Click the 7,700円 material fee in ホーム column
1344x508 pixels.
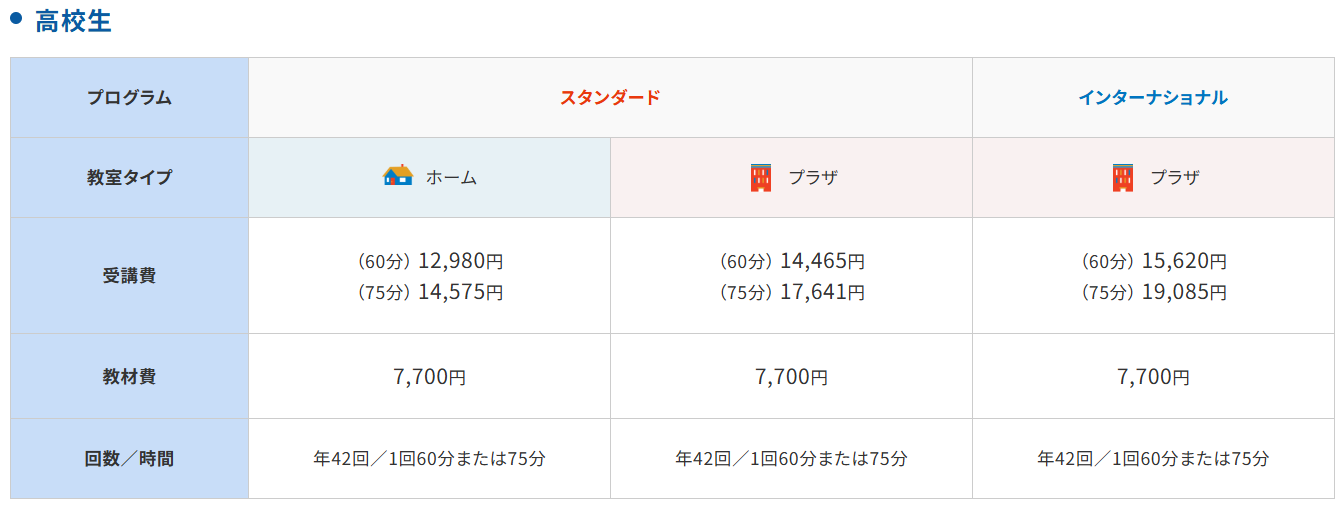[x=429, y=377]
